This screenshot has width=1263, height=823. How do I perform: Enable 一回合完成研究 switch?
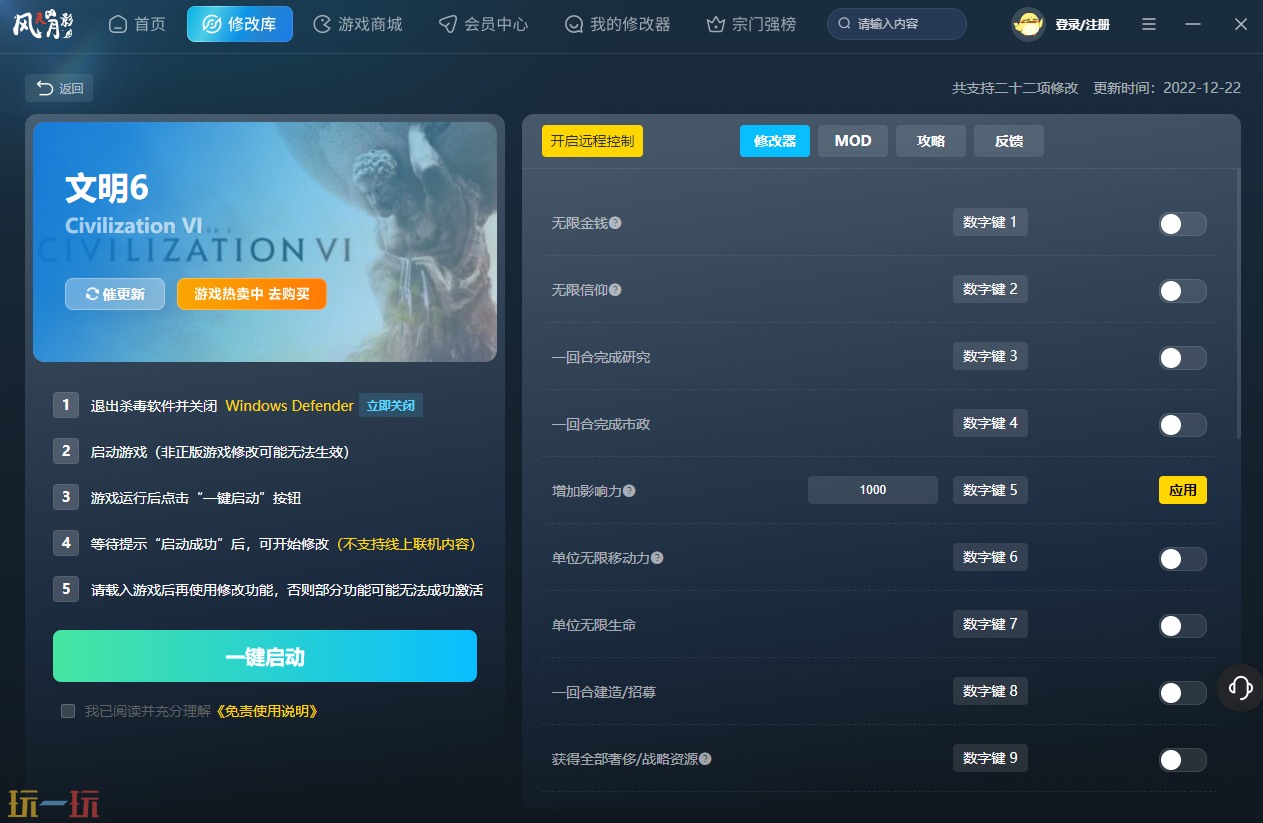(x=1182, y=358)
